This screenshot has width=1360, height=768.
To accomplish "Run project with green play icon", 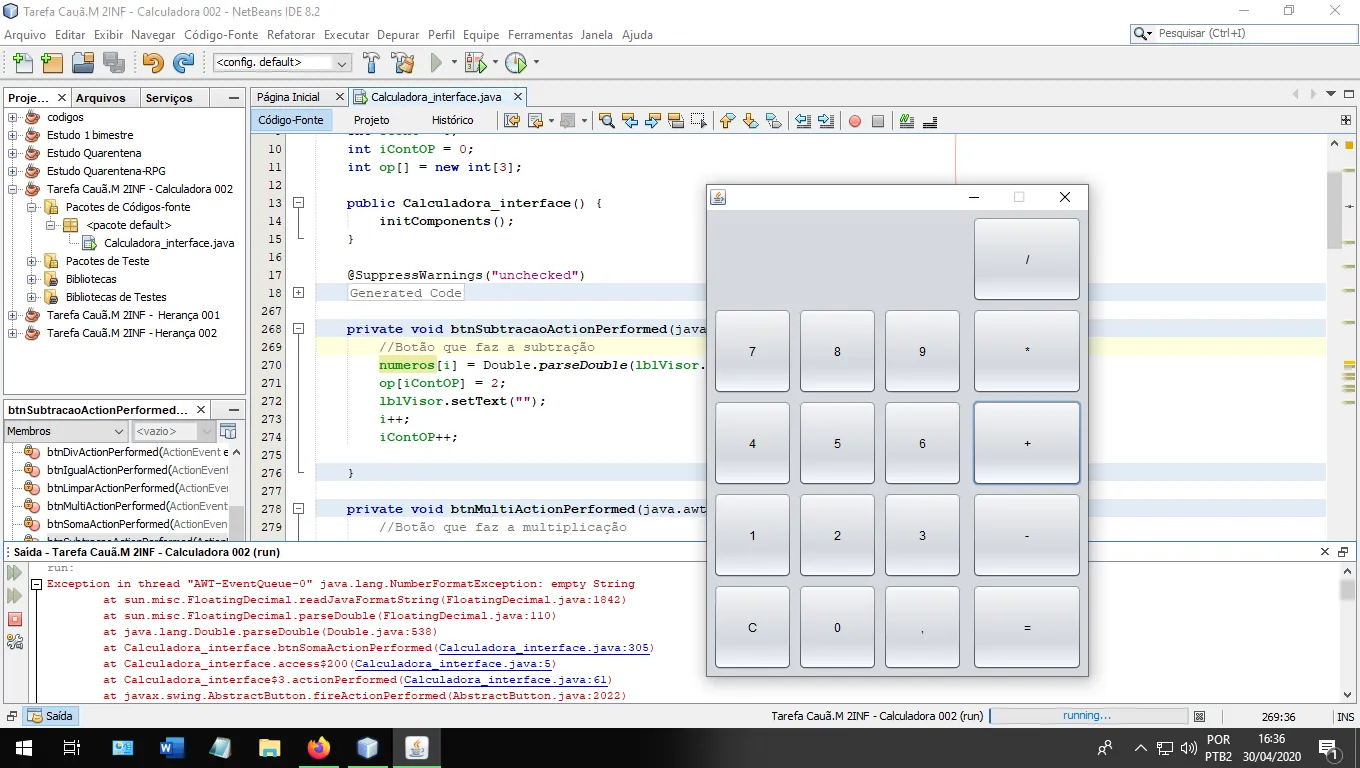I will pos(436,63).
